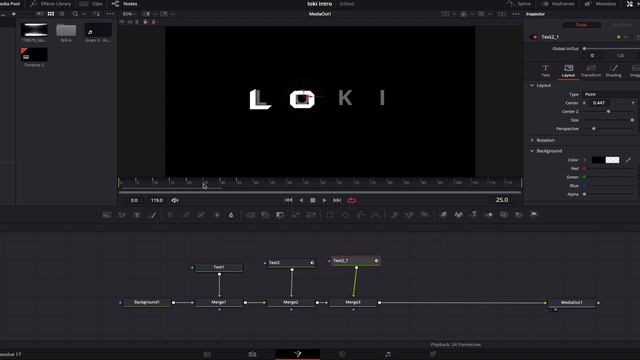Screen dimensions: 640x360
Task: Mute audio with the speaker icon
Action: point(175,200)
